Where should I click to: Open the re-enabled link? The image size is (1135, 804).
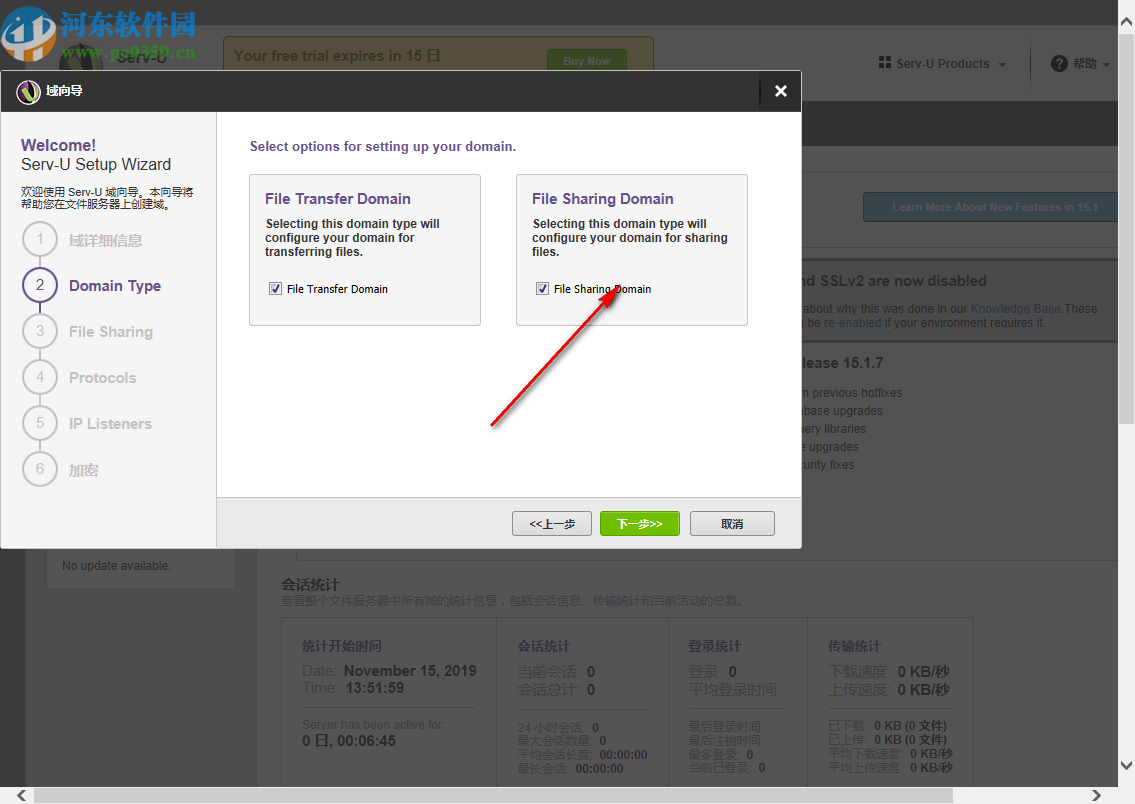coord(853,323)
